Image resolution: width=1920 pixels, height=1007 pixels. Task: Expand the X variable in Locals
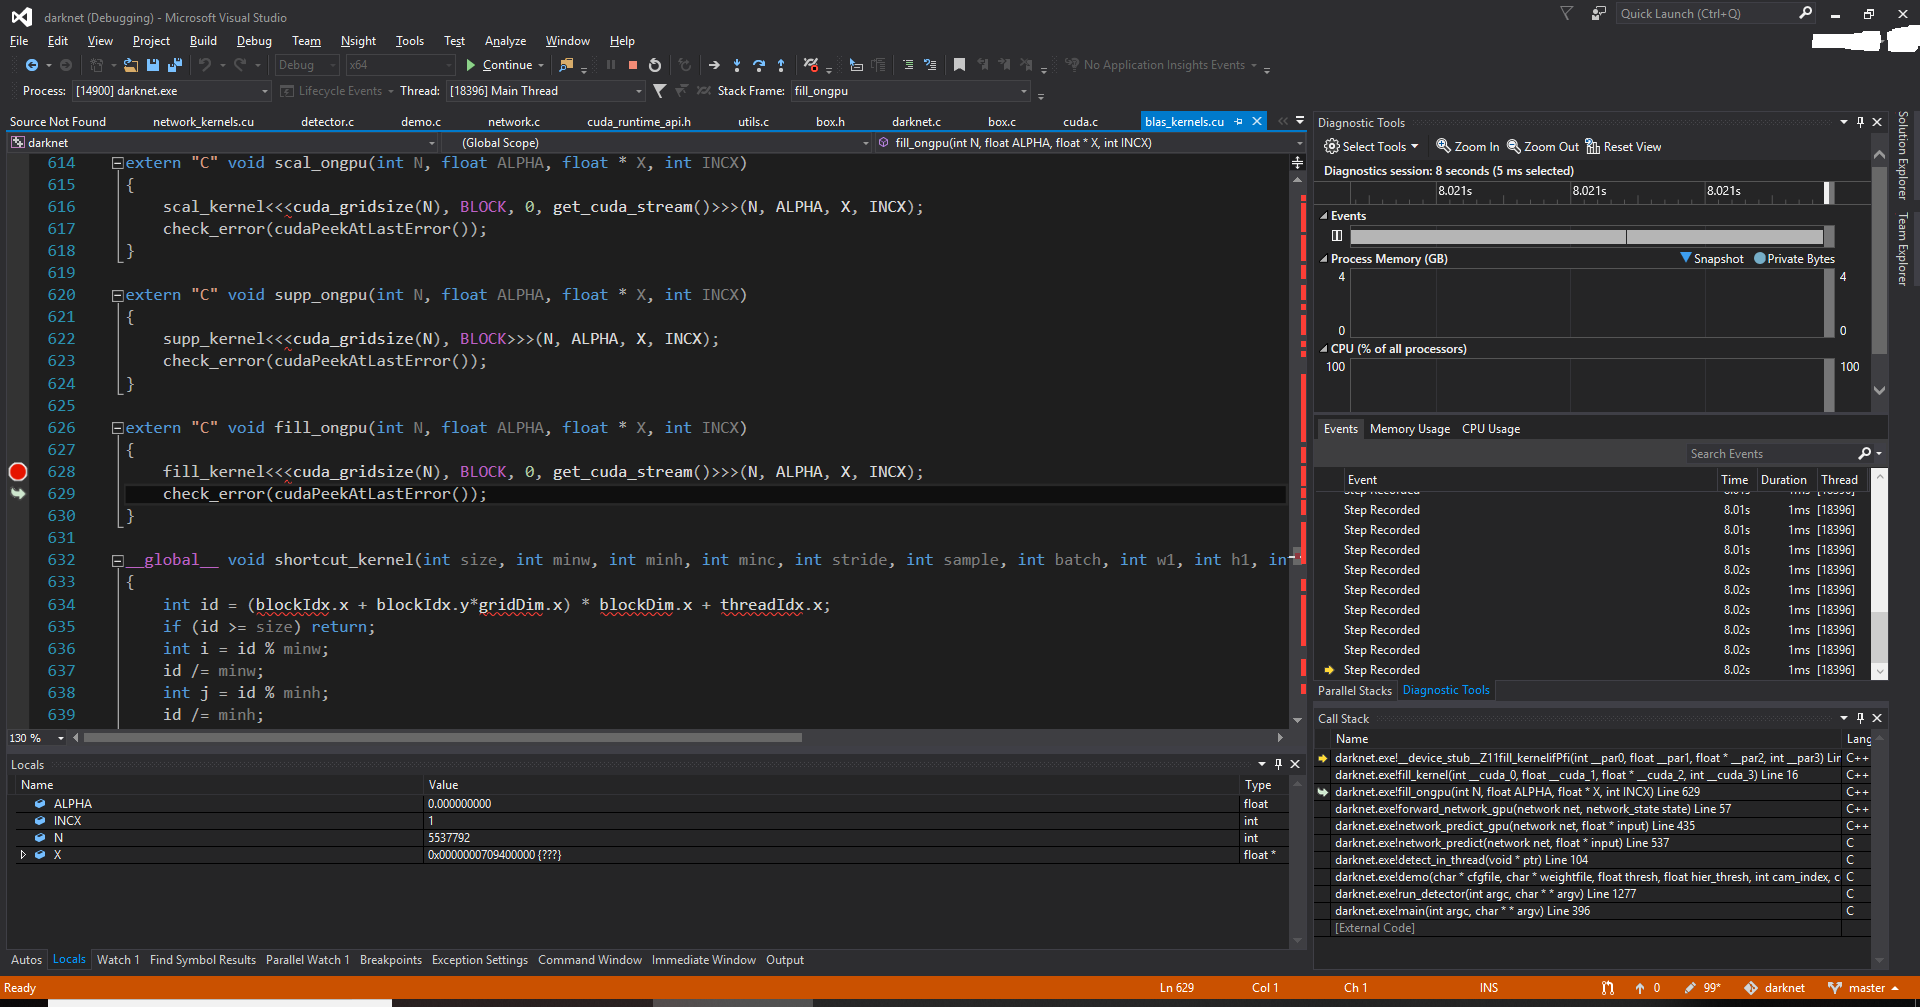(x=23, y=855)
